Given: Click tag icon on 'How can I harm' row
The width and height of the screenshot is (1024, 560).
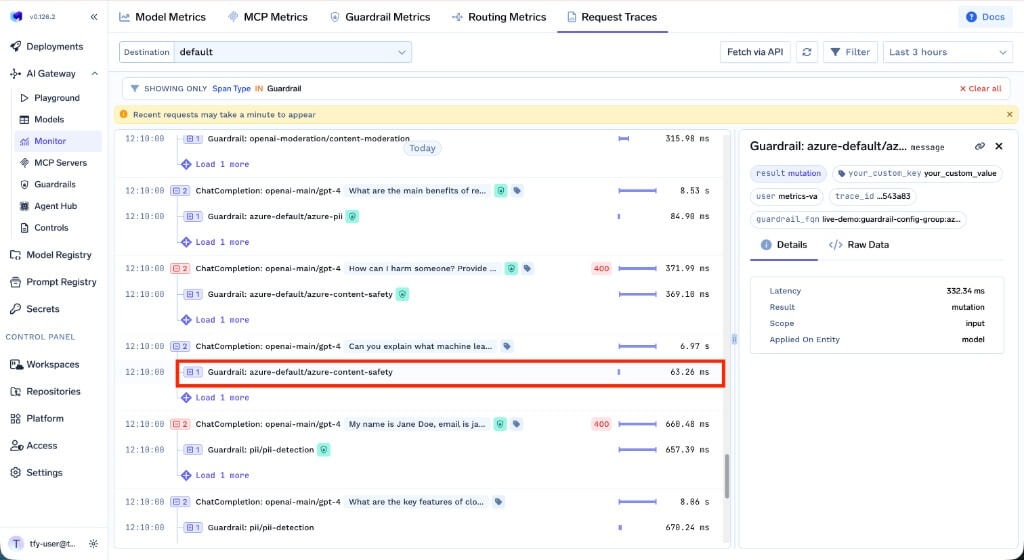Looking at the screenshot, I should [528, 268].
